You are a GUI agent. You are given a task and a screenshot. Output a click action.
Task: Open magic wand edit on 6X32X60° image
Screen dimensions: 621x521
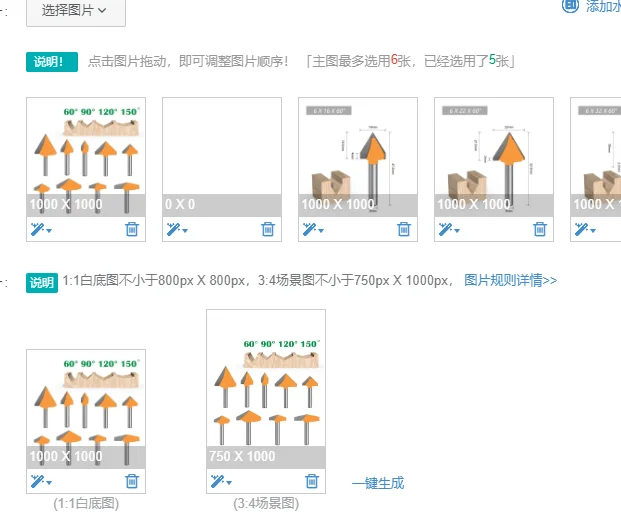click(x=581, y=229)
